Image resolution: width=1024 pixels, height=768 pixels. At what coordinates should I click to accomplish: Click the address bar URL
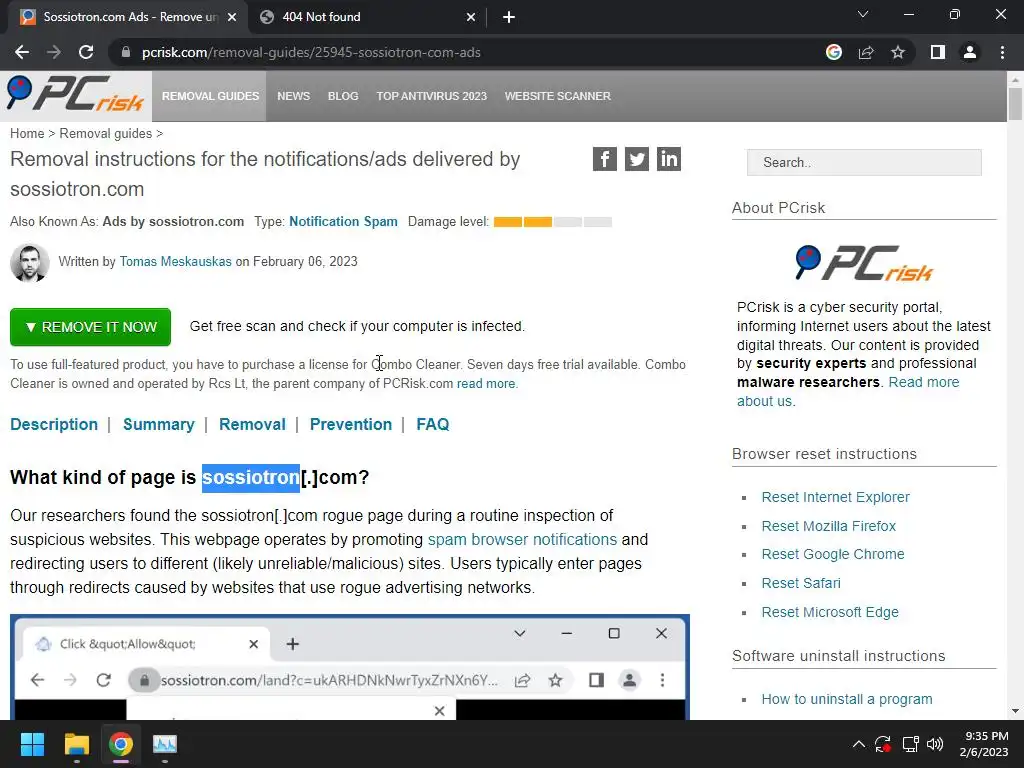(311, 52)
